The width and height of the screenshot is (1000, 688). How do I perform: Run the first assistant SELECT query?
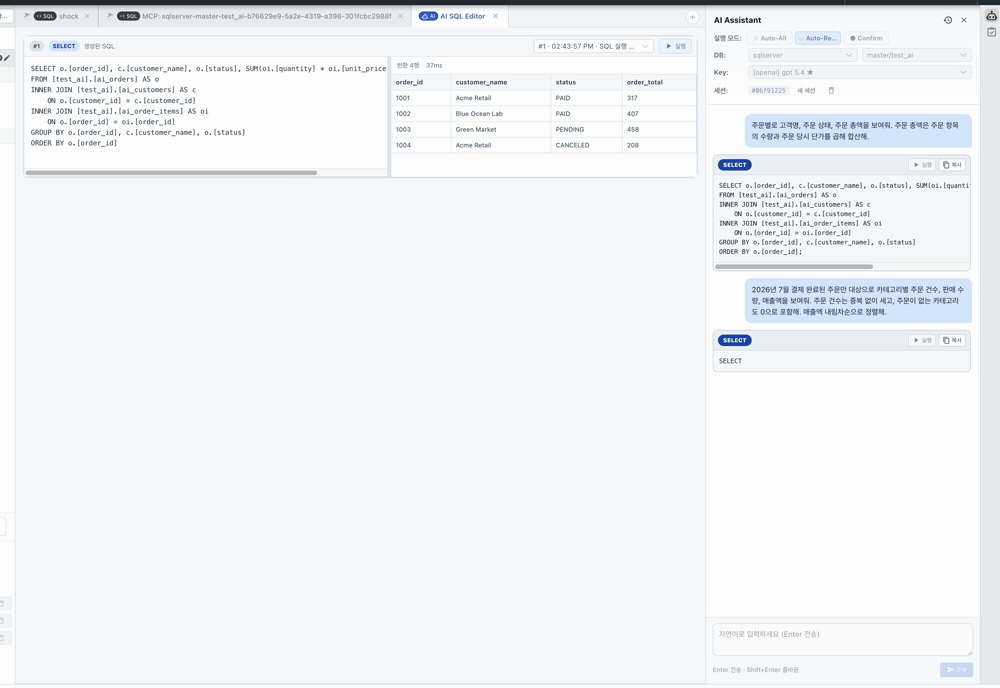[x=922, y=165]
